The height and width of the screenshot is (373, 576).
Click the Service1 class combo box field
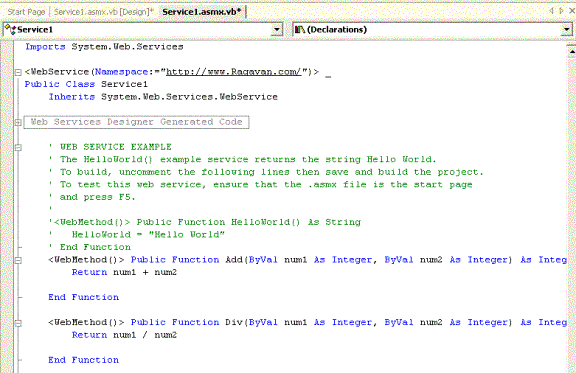(143, 29)
